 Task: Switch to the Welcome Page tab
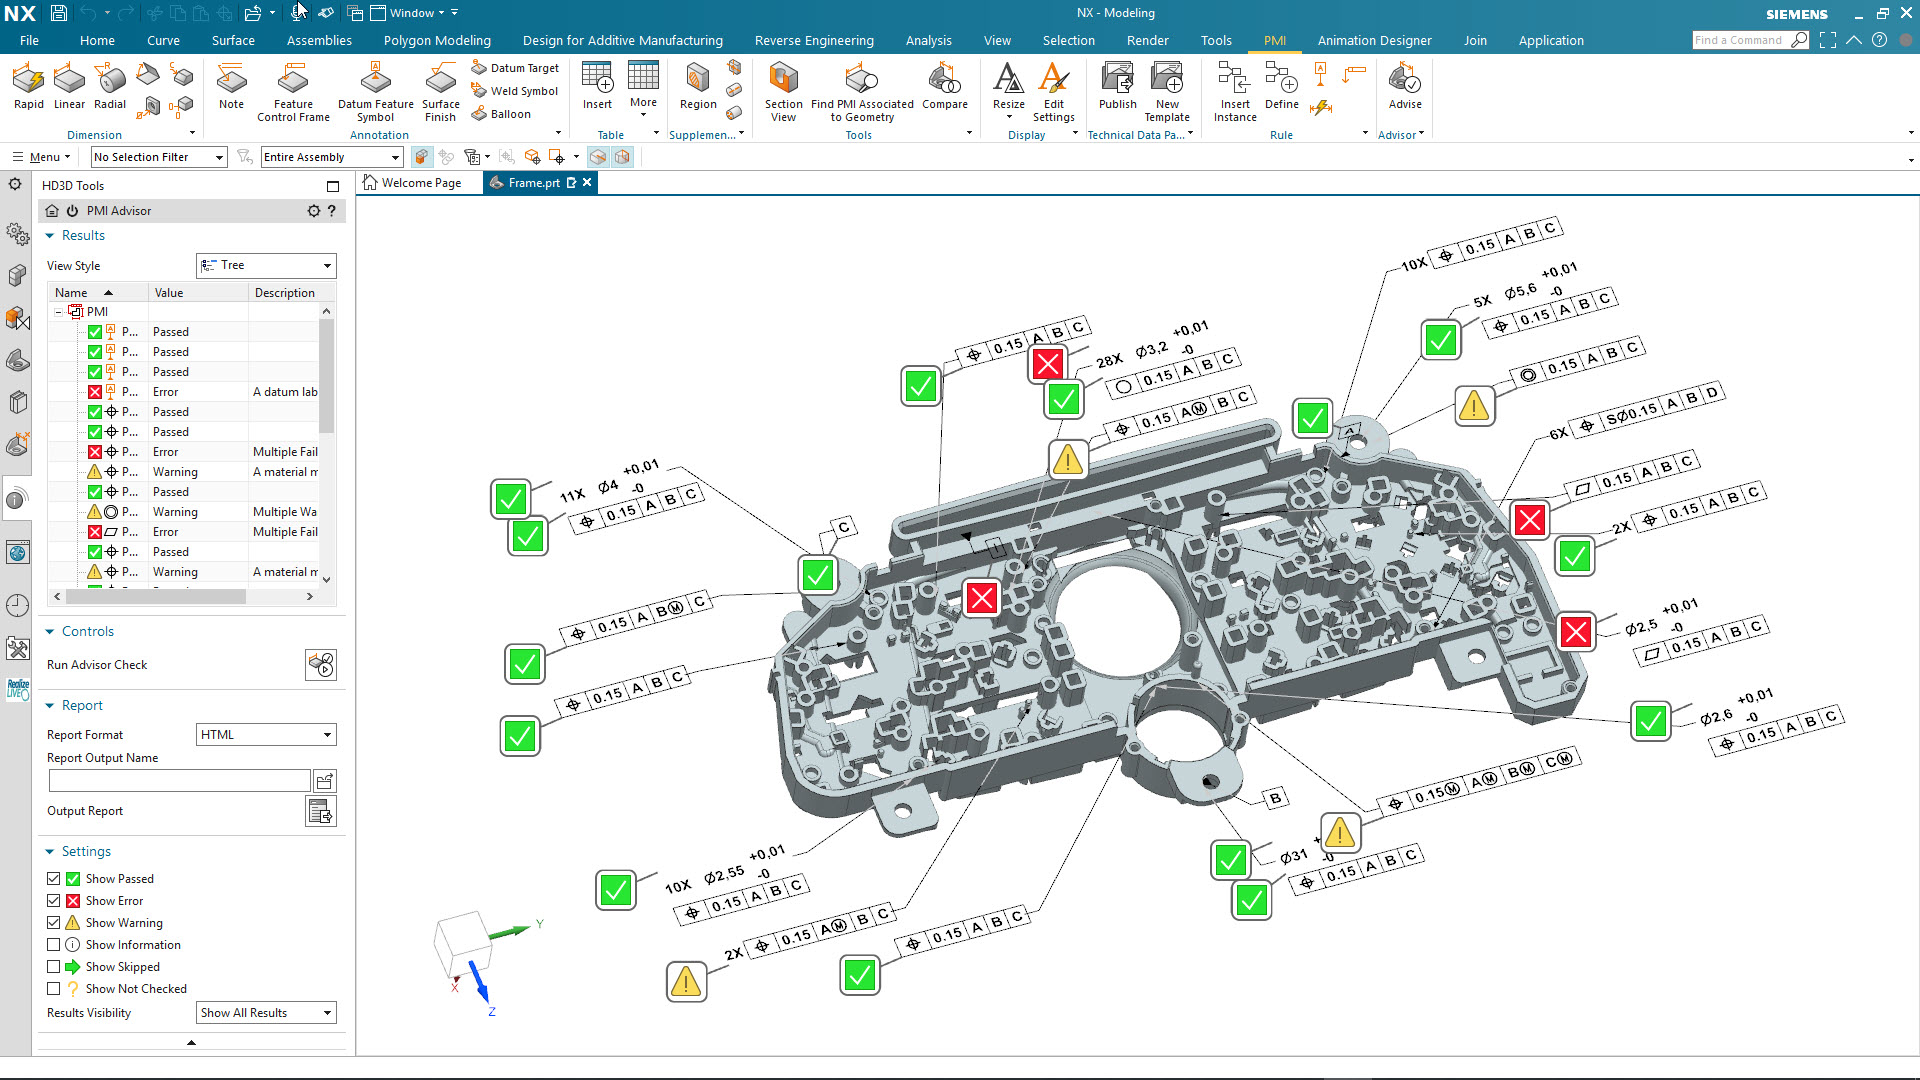click(419, 182)
